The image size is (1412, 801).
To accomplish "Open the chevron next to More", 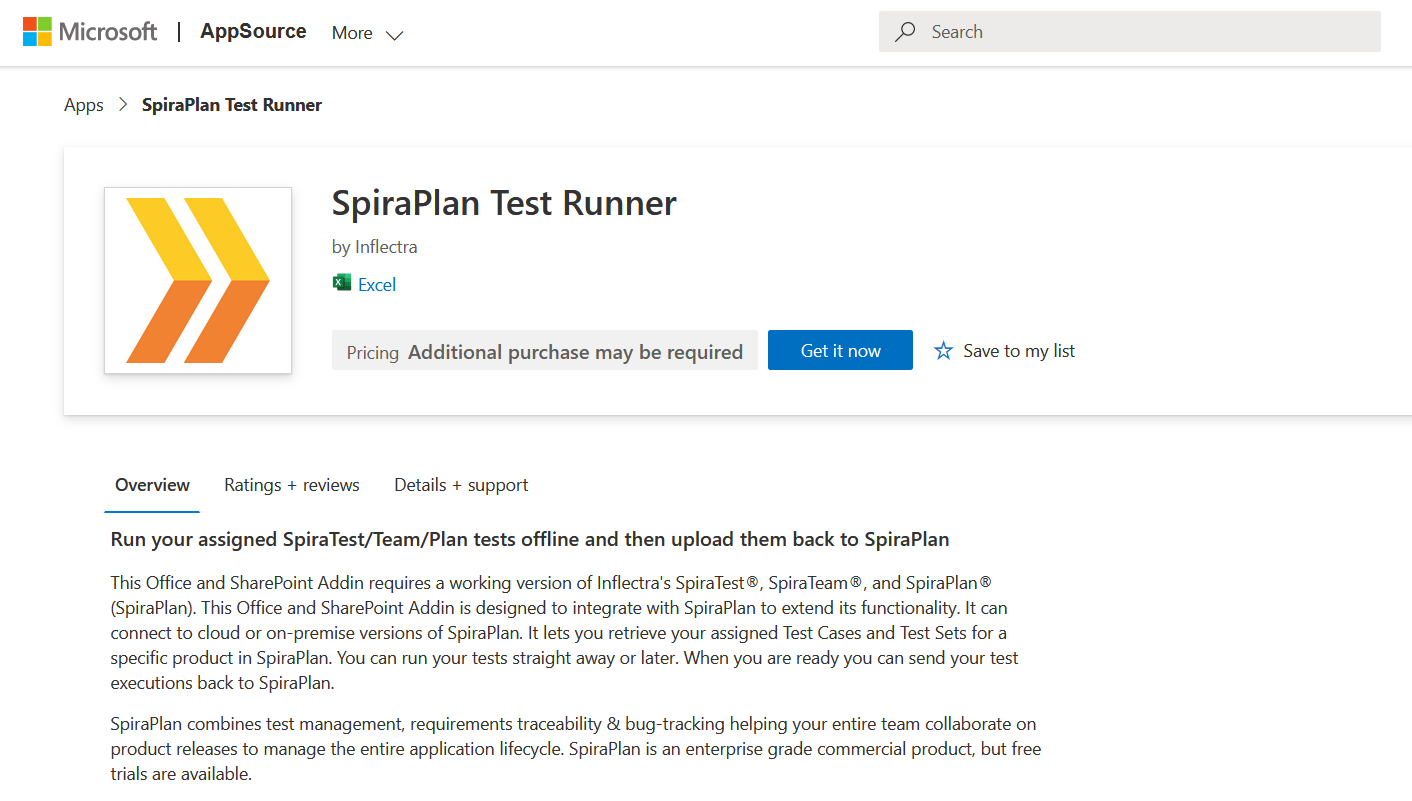I will tap(395, 34).
